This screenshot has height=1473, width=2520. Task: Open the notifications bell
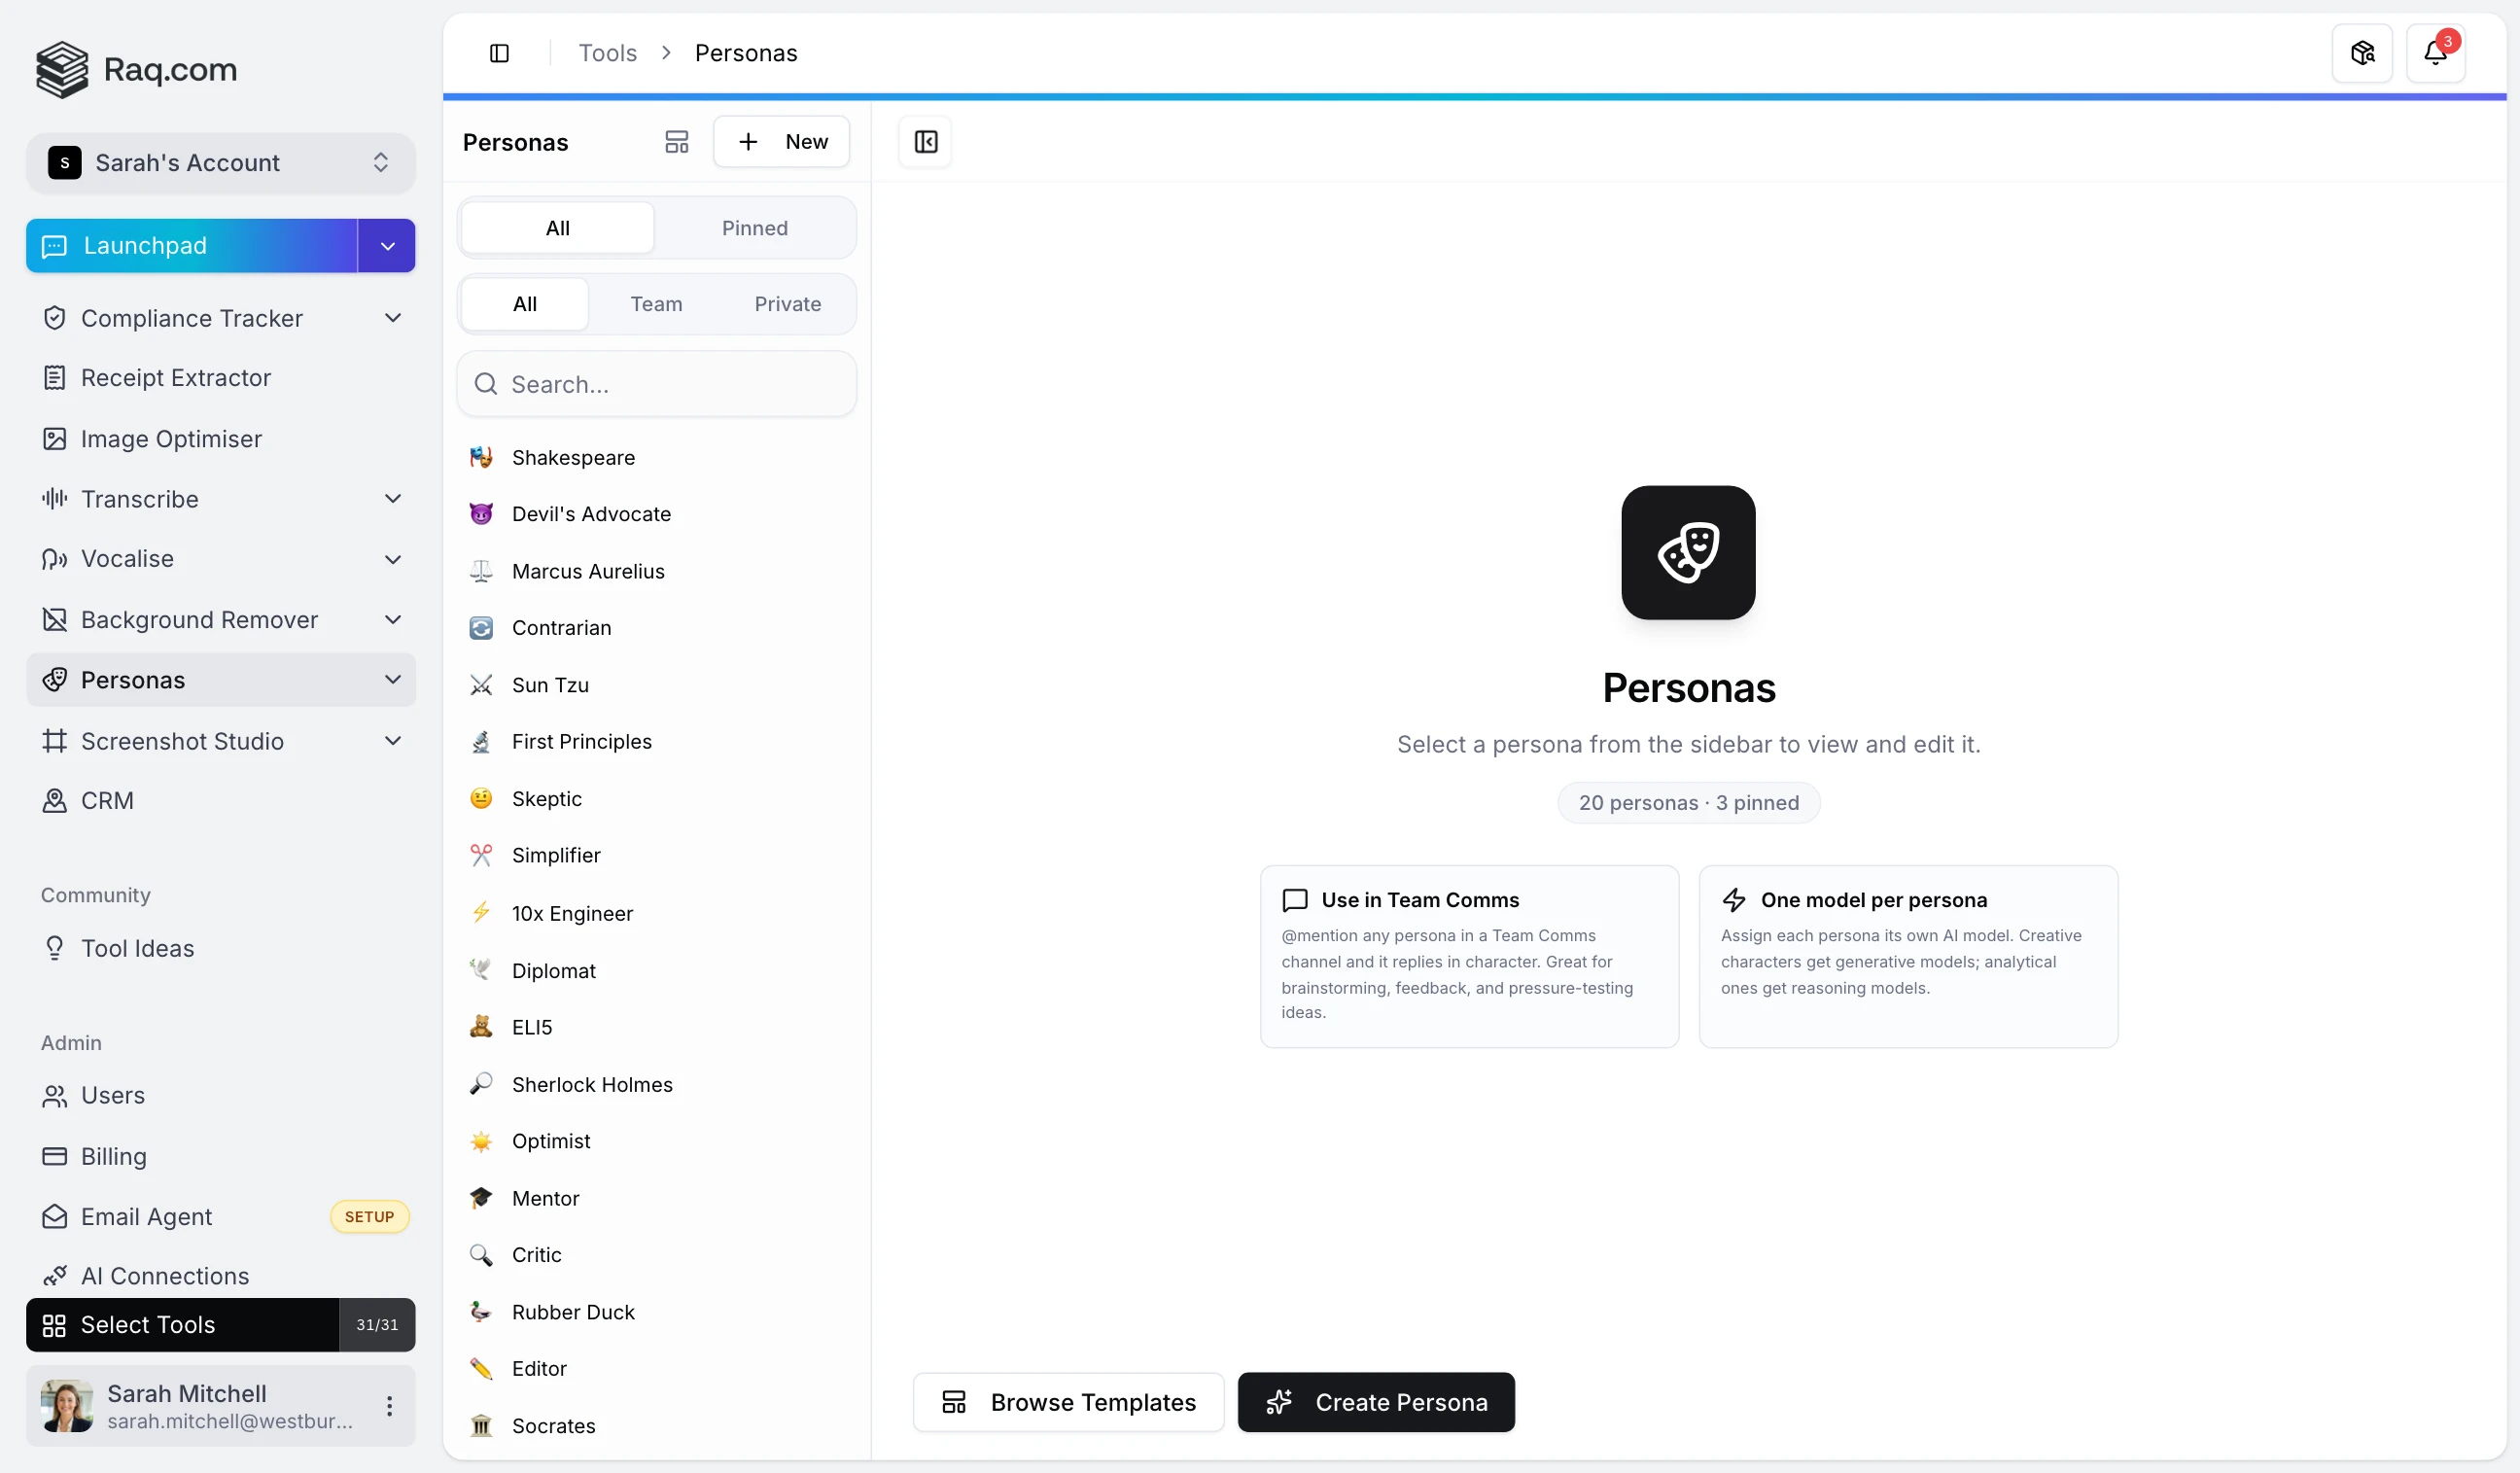click(2437, 52)
